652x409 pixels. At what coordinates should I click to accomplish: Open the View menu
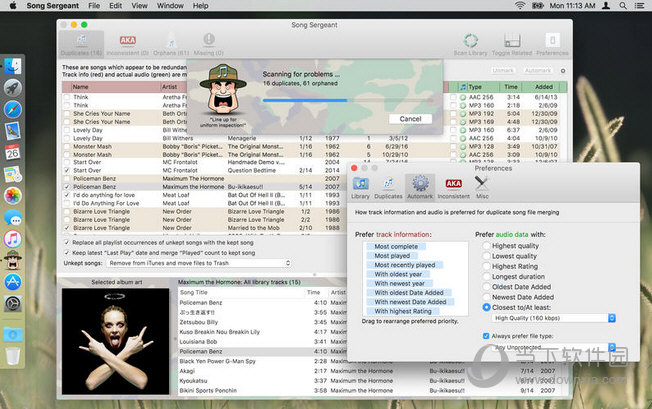(x=139, y=6)
